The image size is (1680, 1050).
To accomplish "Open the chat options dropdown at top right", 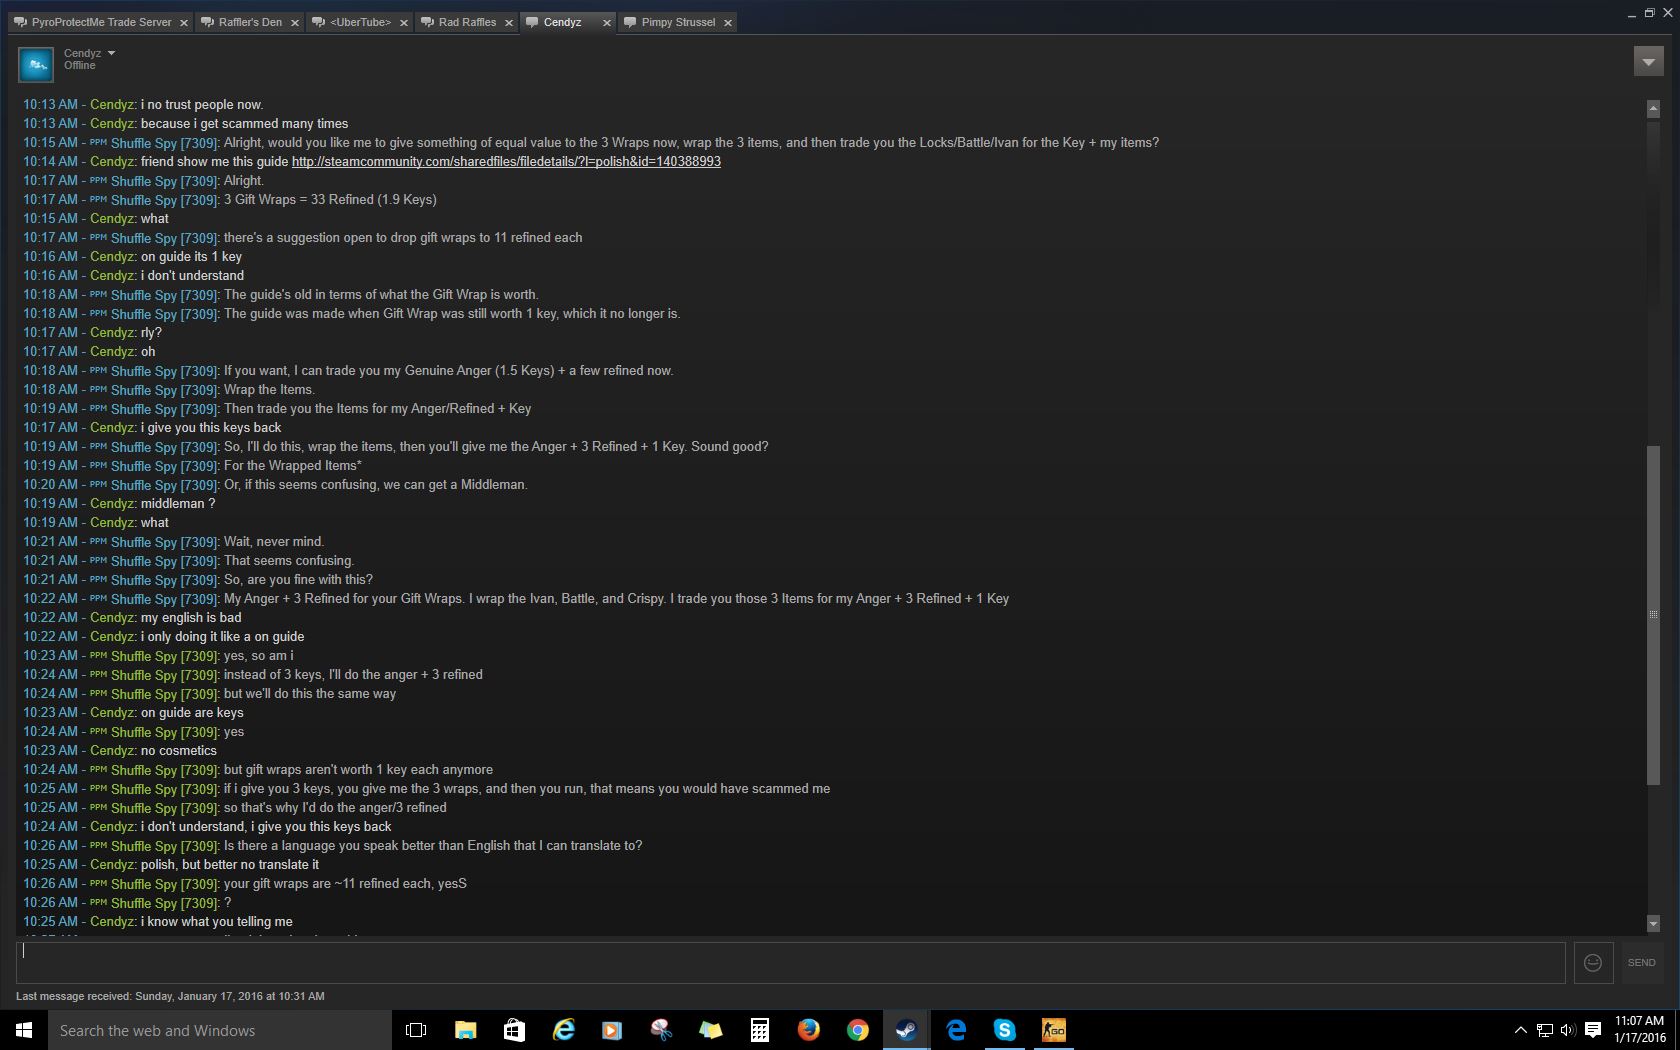I will (x=1648, y=61).
